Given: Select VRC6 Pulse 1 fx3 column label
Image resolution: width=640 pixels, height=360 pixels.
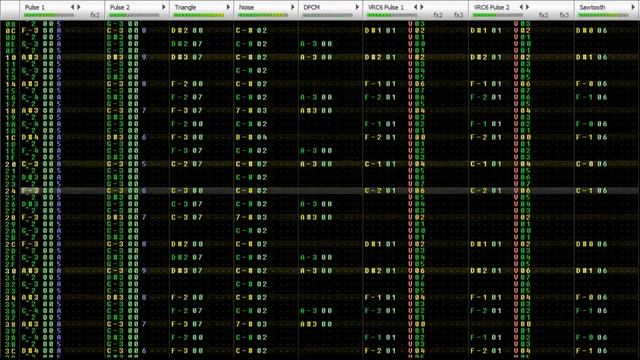Looking at the screenshot, I should tap(458, 15).
